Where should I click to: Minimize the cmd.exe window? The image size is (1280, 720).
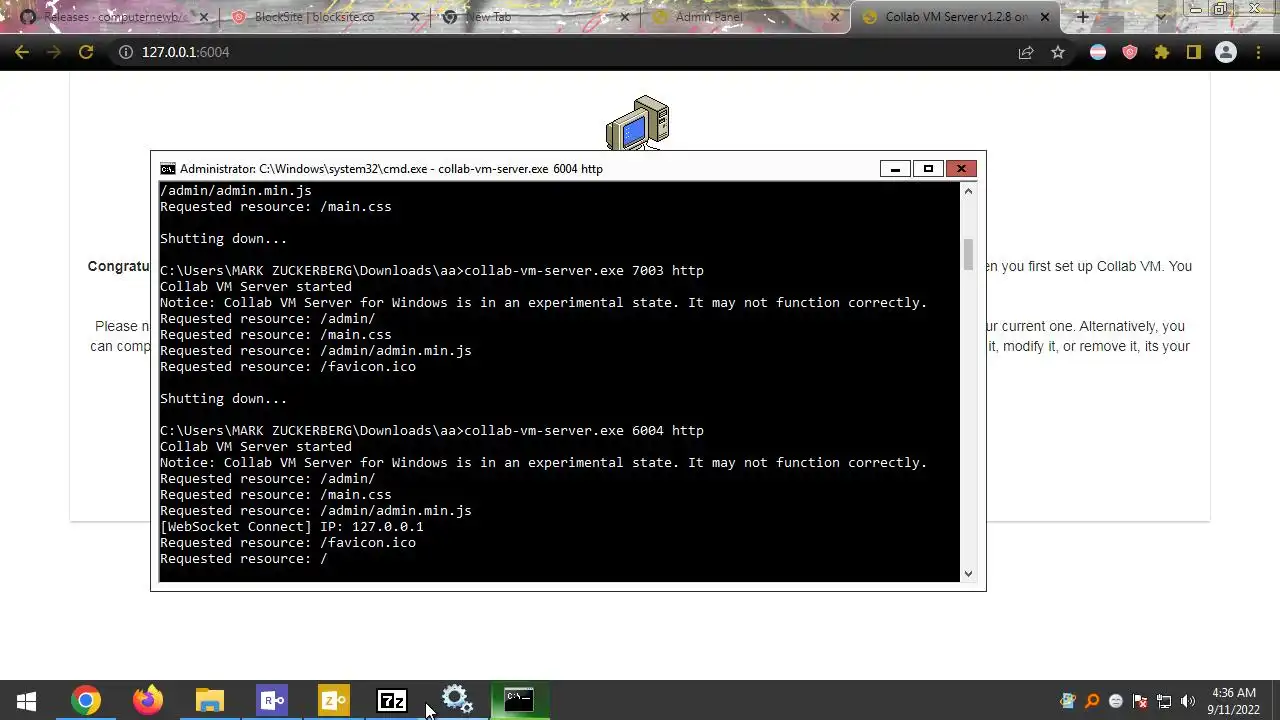point(895,169)
